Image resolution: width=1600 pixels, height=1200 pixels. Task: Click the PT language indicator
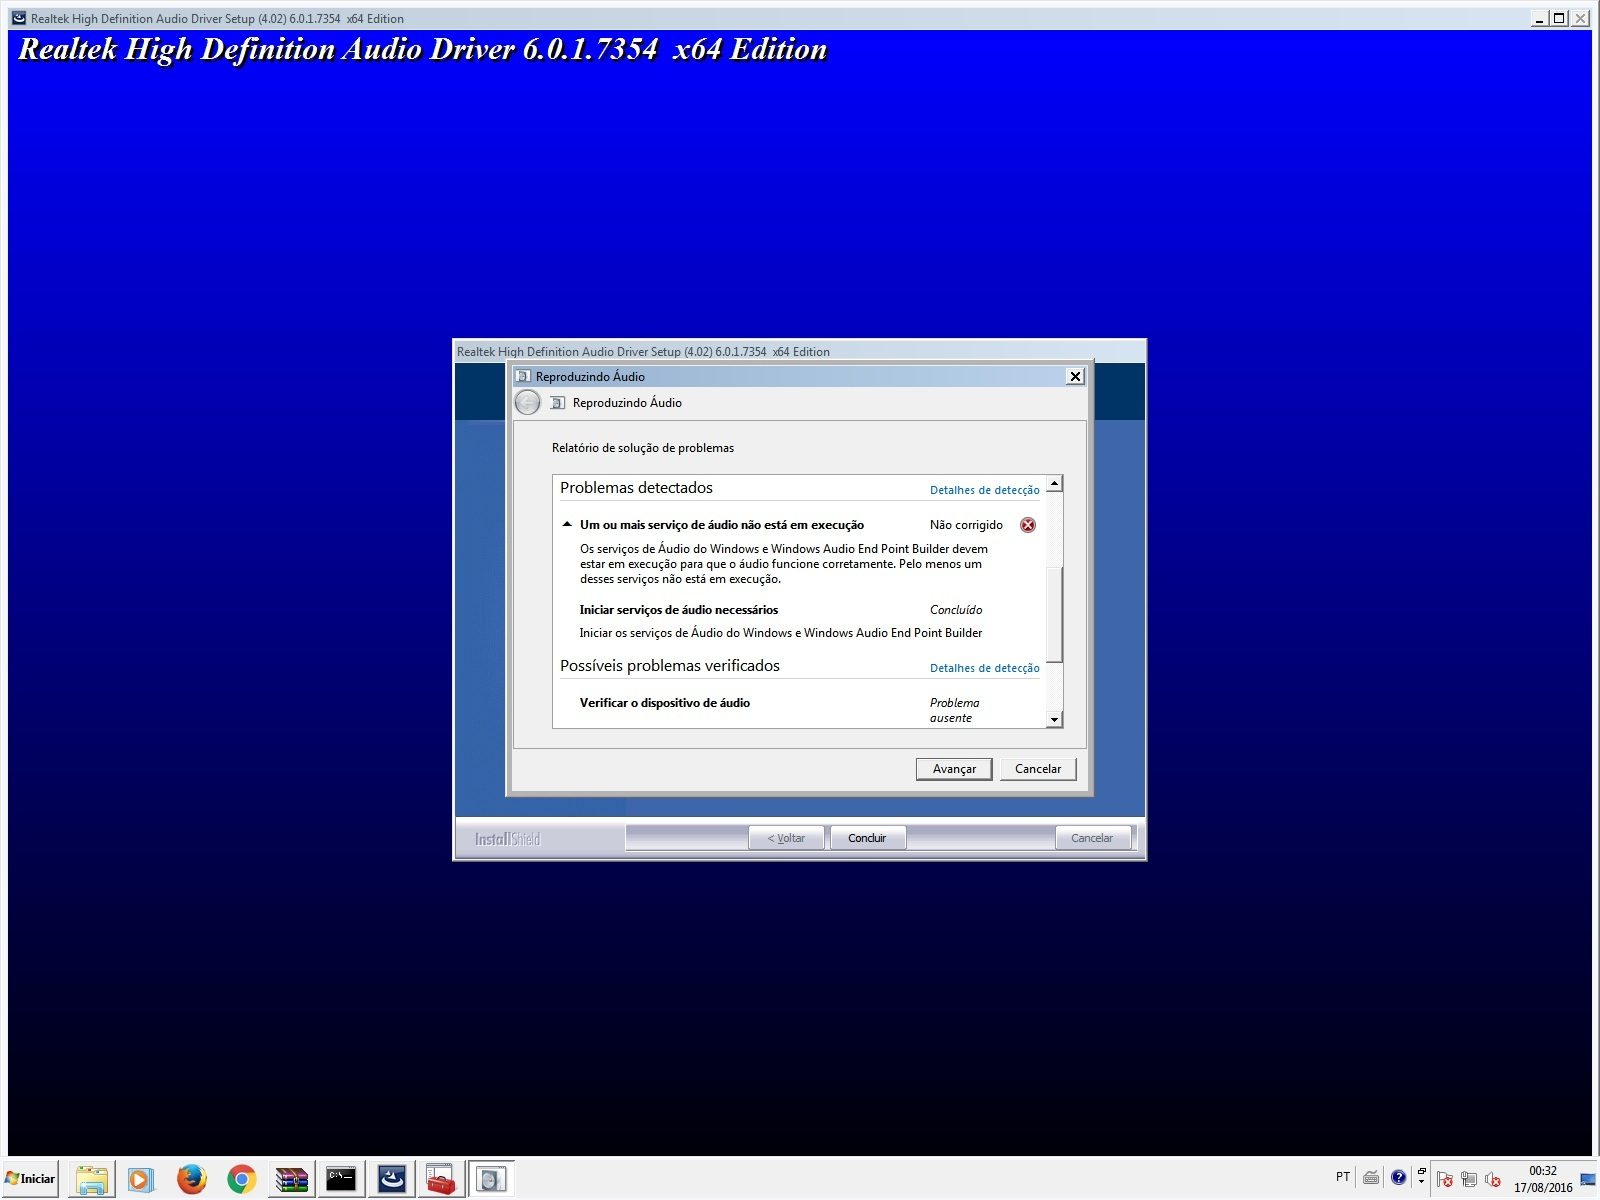pyautogui.click(x=1342, y=1177)
